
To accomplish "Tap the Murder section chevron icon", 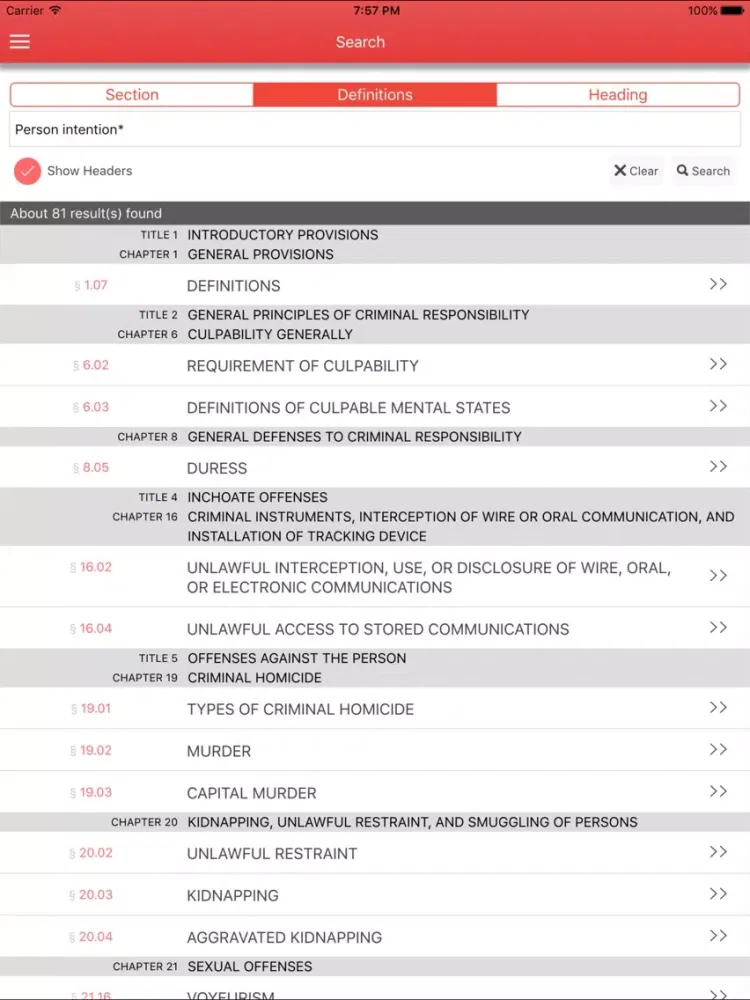I will click(x=717, y=750).
